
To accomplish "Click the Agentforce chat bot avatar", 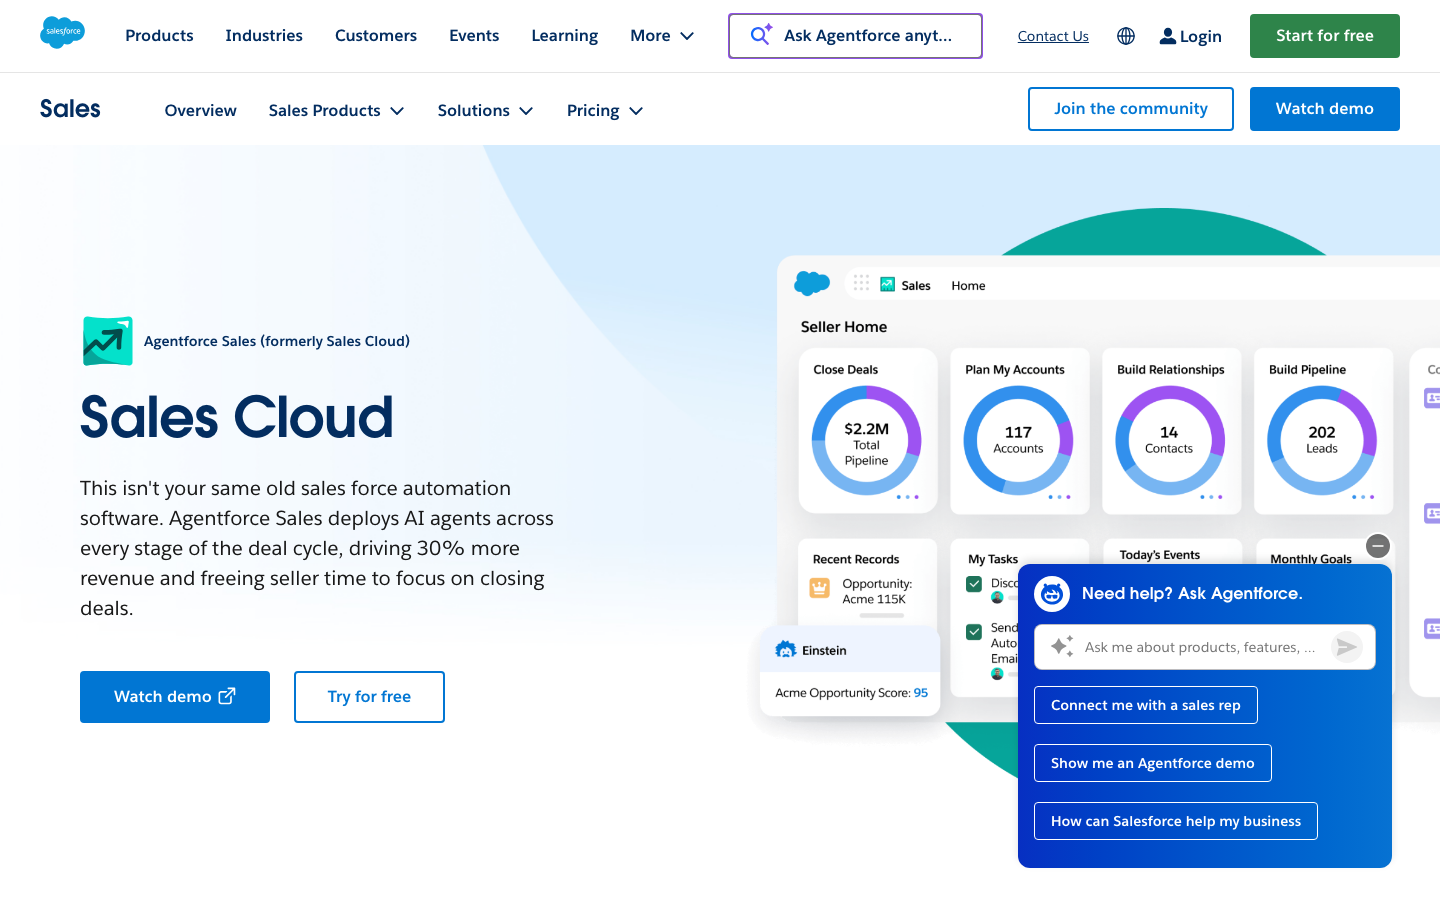I will [1052, 594].
